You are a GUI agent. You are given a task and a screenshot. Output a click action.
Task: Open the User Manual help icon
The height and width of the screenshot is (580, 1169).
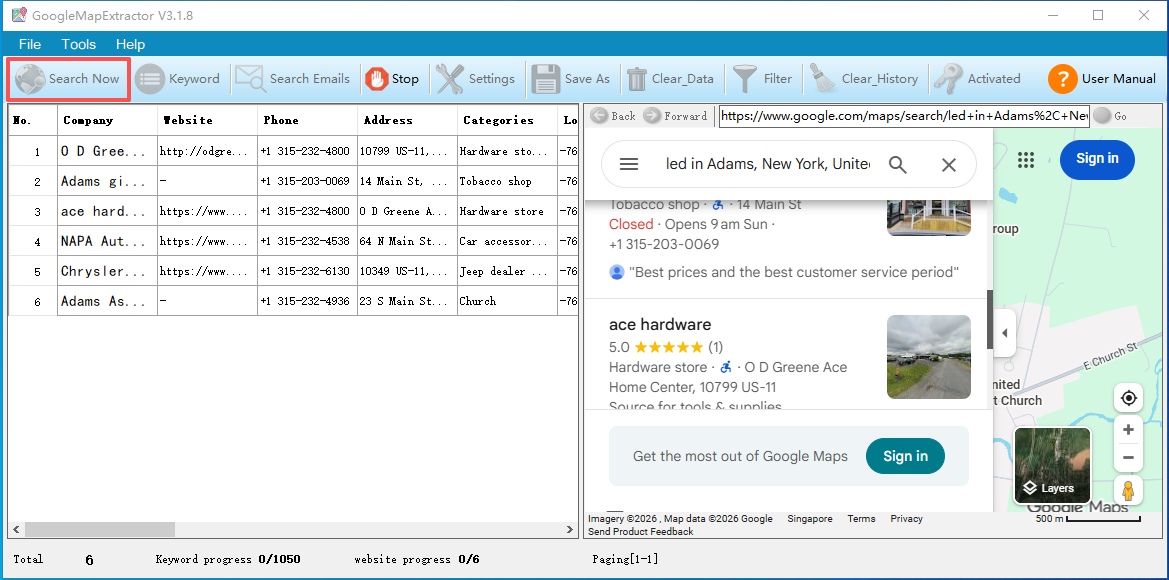(x=1062, y=79)
